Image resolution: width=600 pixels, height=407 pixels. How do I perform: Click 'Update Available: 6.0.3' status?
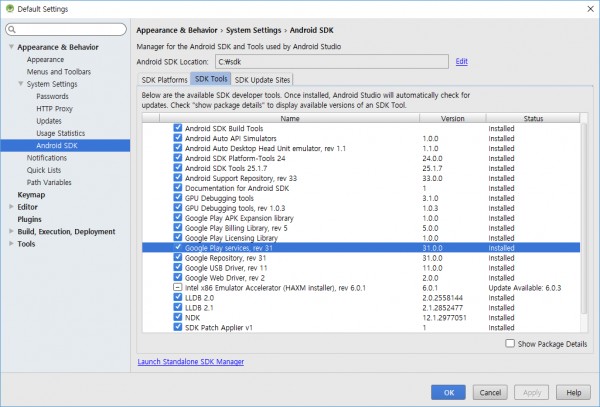coord(525,287)
